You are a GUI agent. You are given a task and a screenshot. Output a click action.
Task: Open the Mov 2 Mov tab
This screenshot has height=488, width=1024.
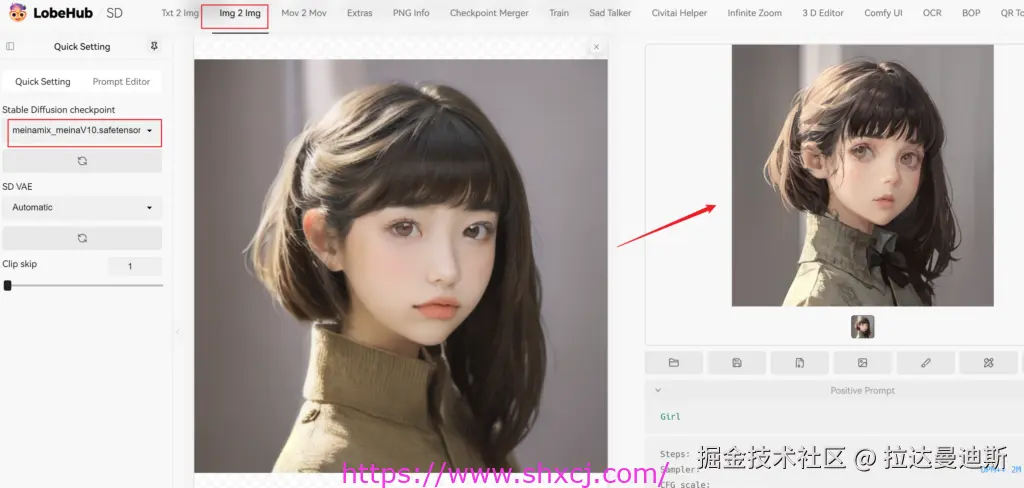(x=304, y=13)
